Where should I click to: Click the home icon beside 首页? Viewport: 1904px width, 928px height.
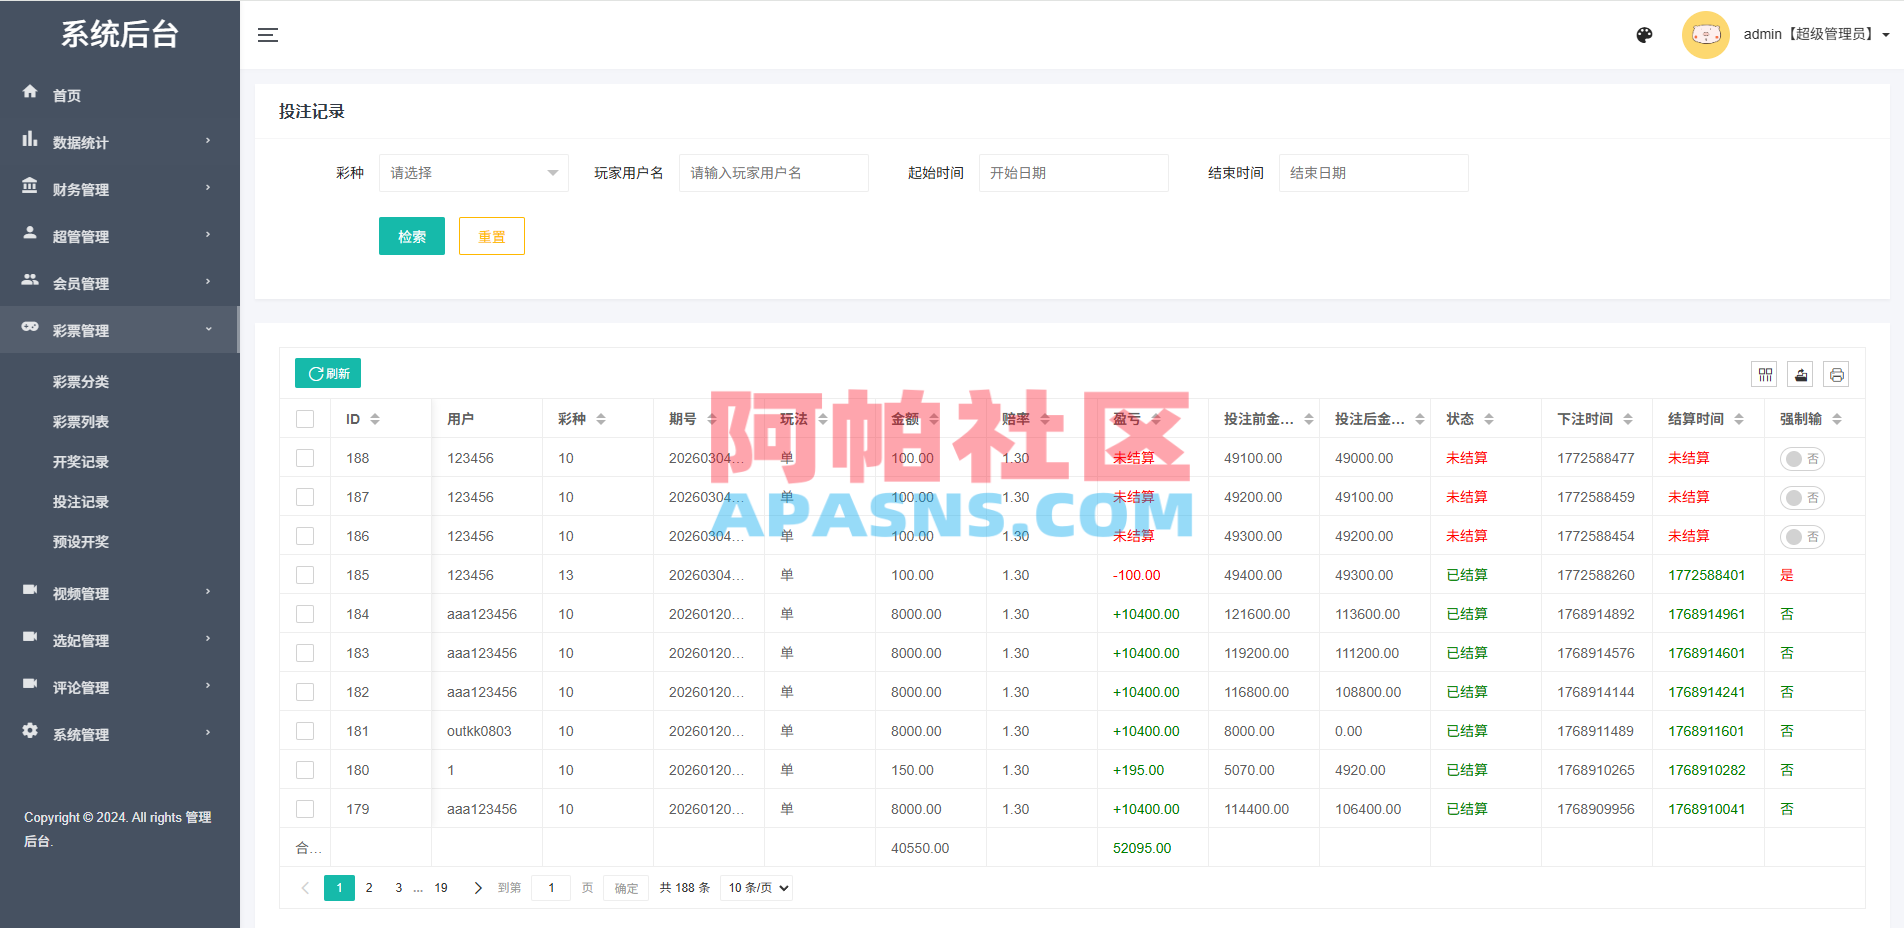[x=30, y=91]
